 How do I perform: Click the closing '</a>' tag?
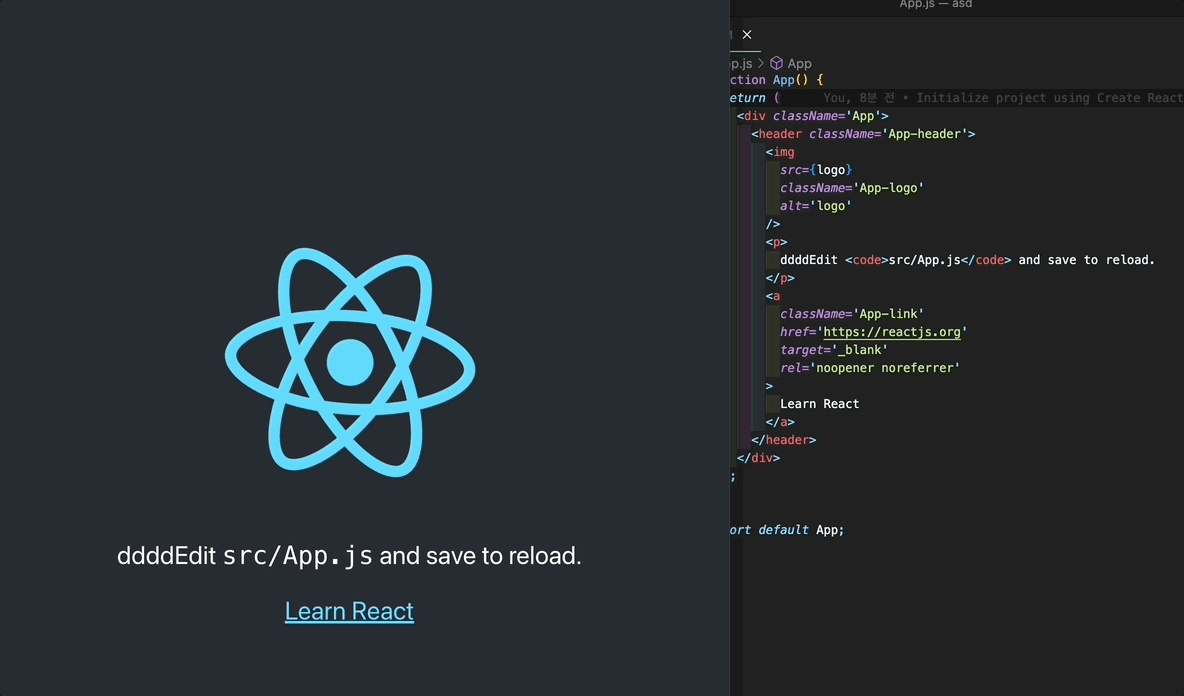click(x=780, y=422)
